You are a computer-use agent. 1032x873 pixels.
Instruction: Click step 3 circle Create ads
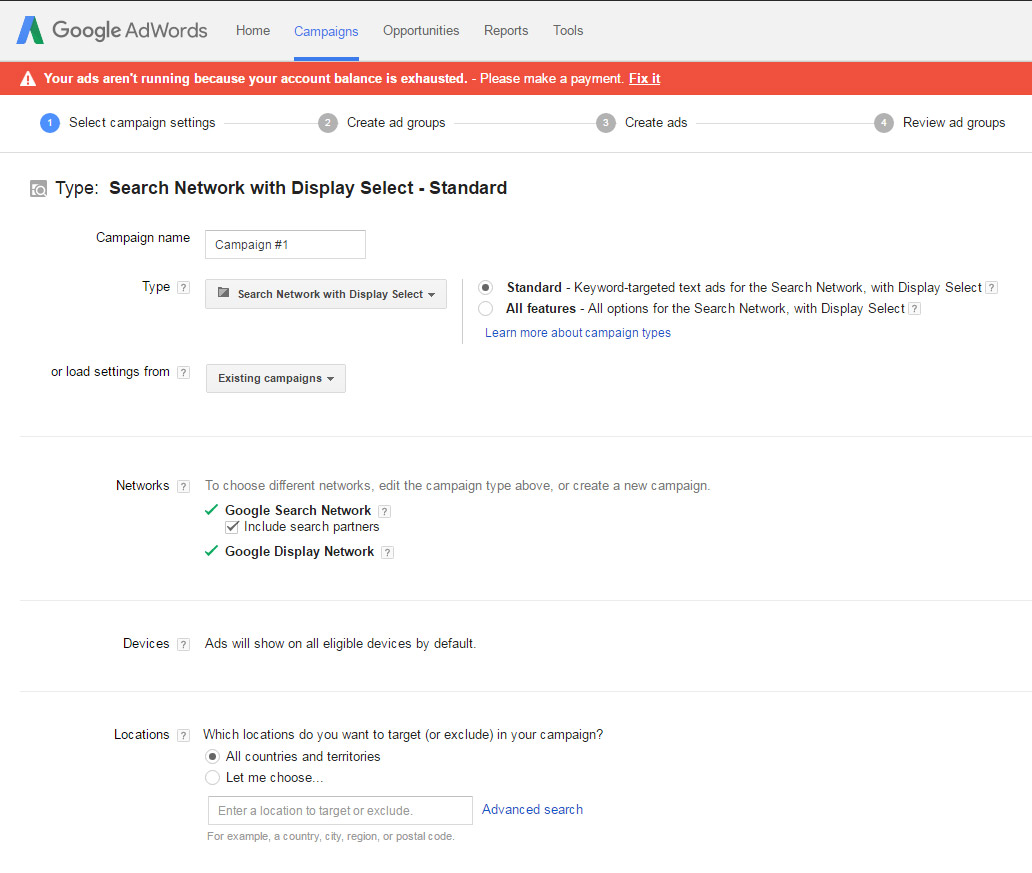tap(606, 123)
